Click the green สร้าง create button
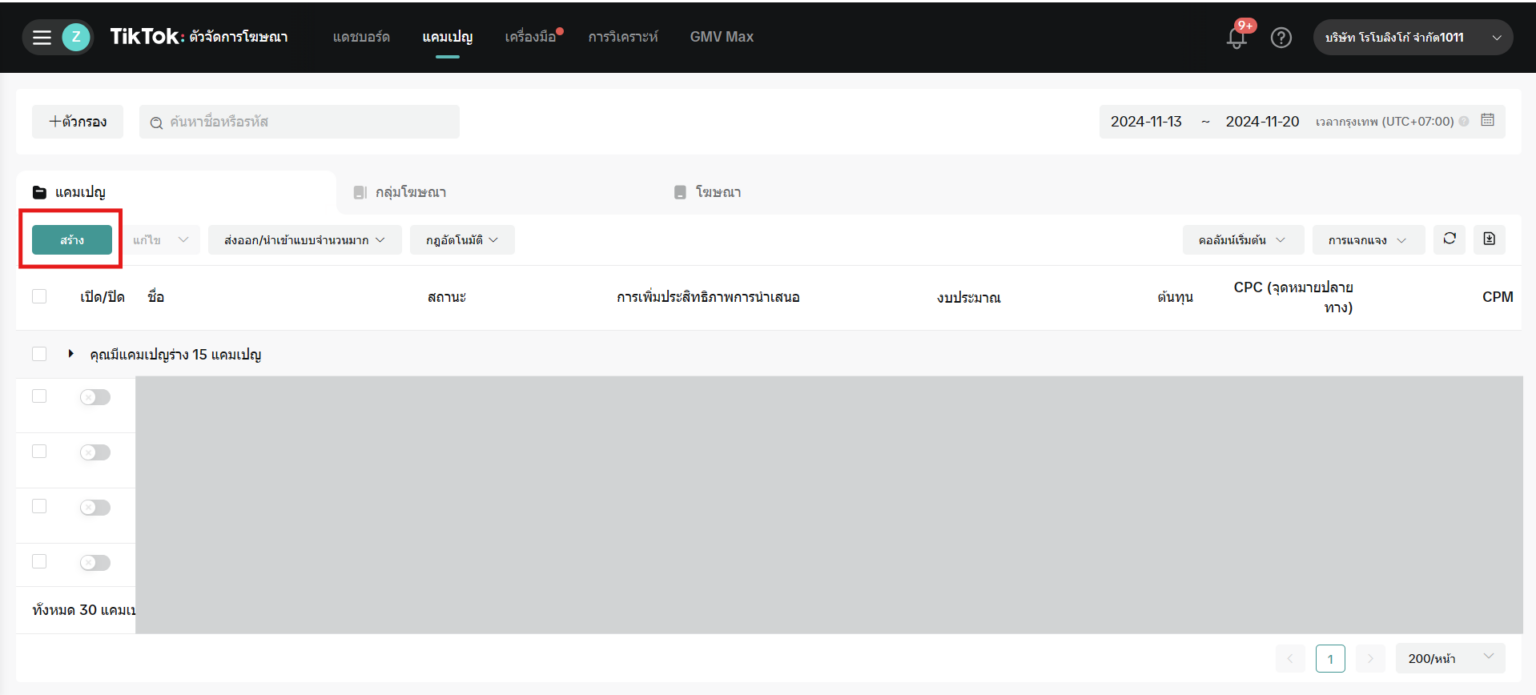 point(70,239)
